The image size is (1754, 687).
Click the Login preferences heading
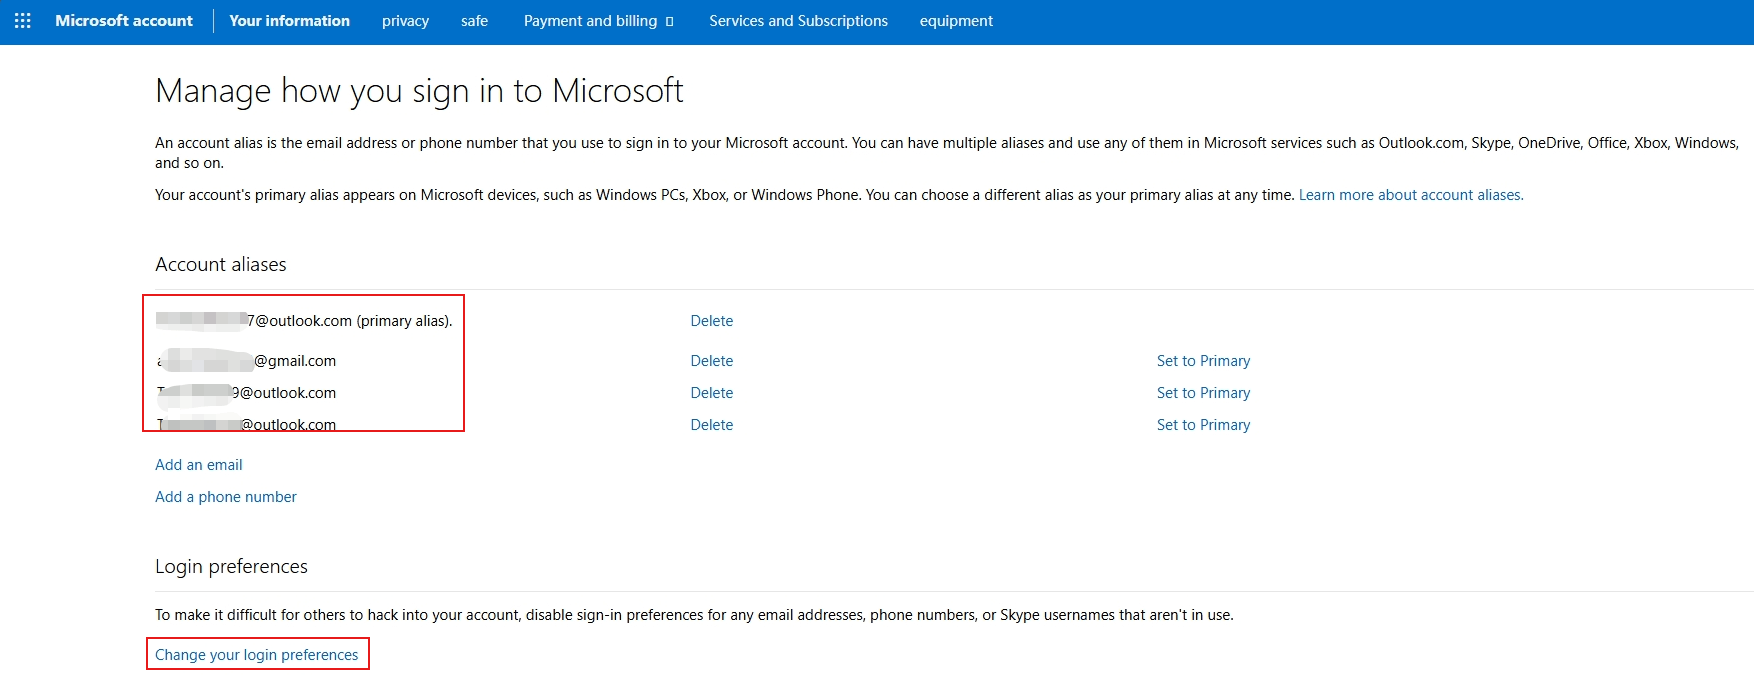[231, 566]
